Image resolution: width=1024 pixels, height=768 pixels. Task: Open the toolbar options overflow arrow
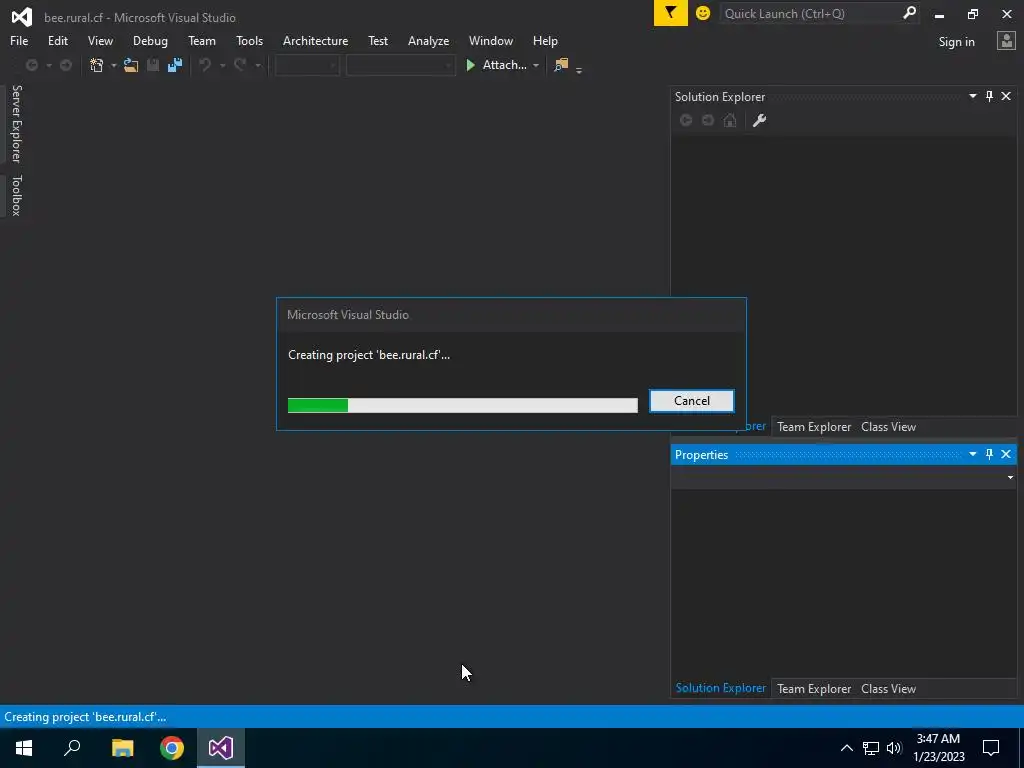pyautogui.click(x=579, y=69)
